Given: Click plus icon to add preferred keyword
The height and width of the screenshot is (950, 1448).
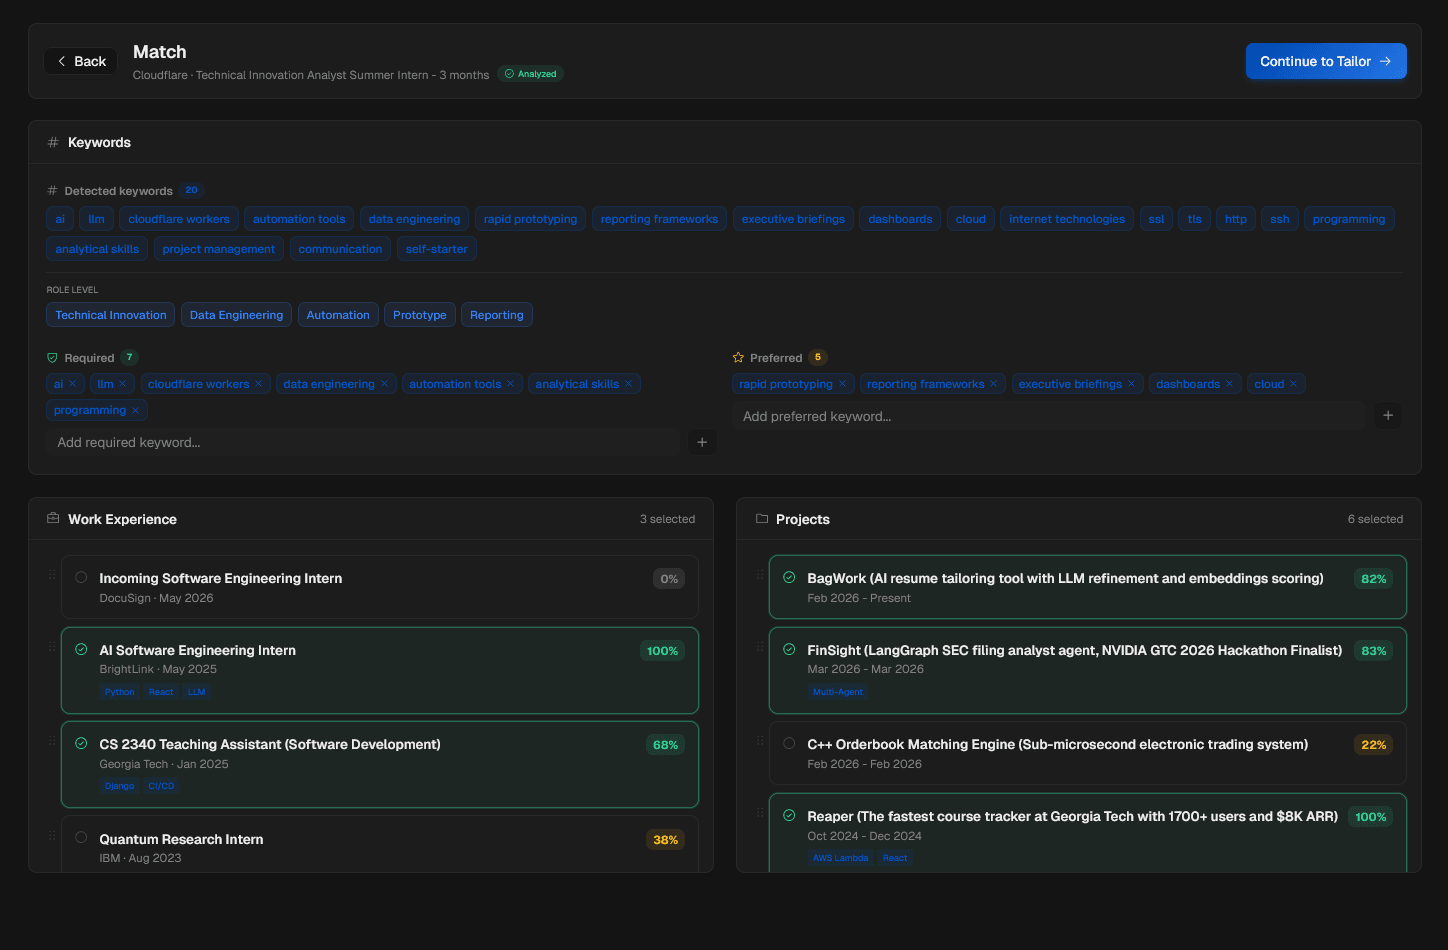Looking at the screenshot, I should coord(1388,416).
